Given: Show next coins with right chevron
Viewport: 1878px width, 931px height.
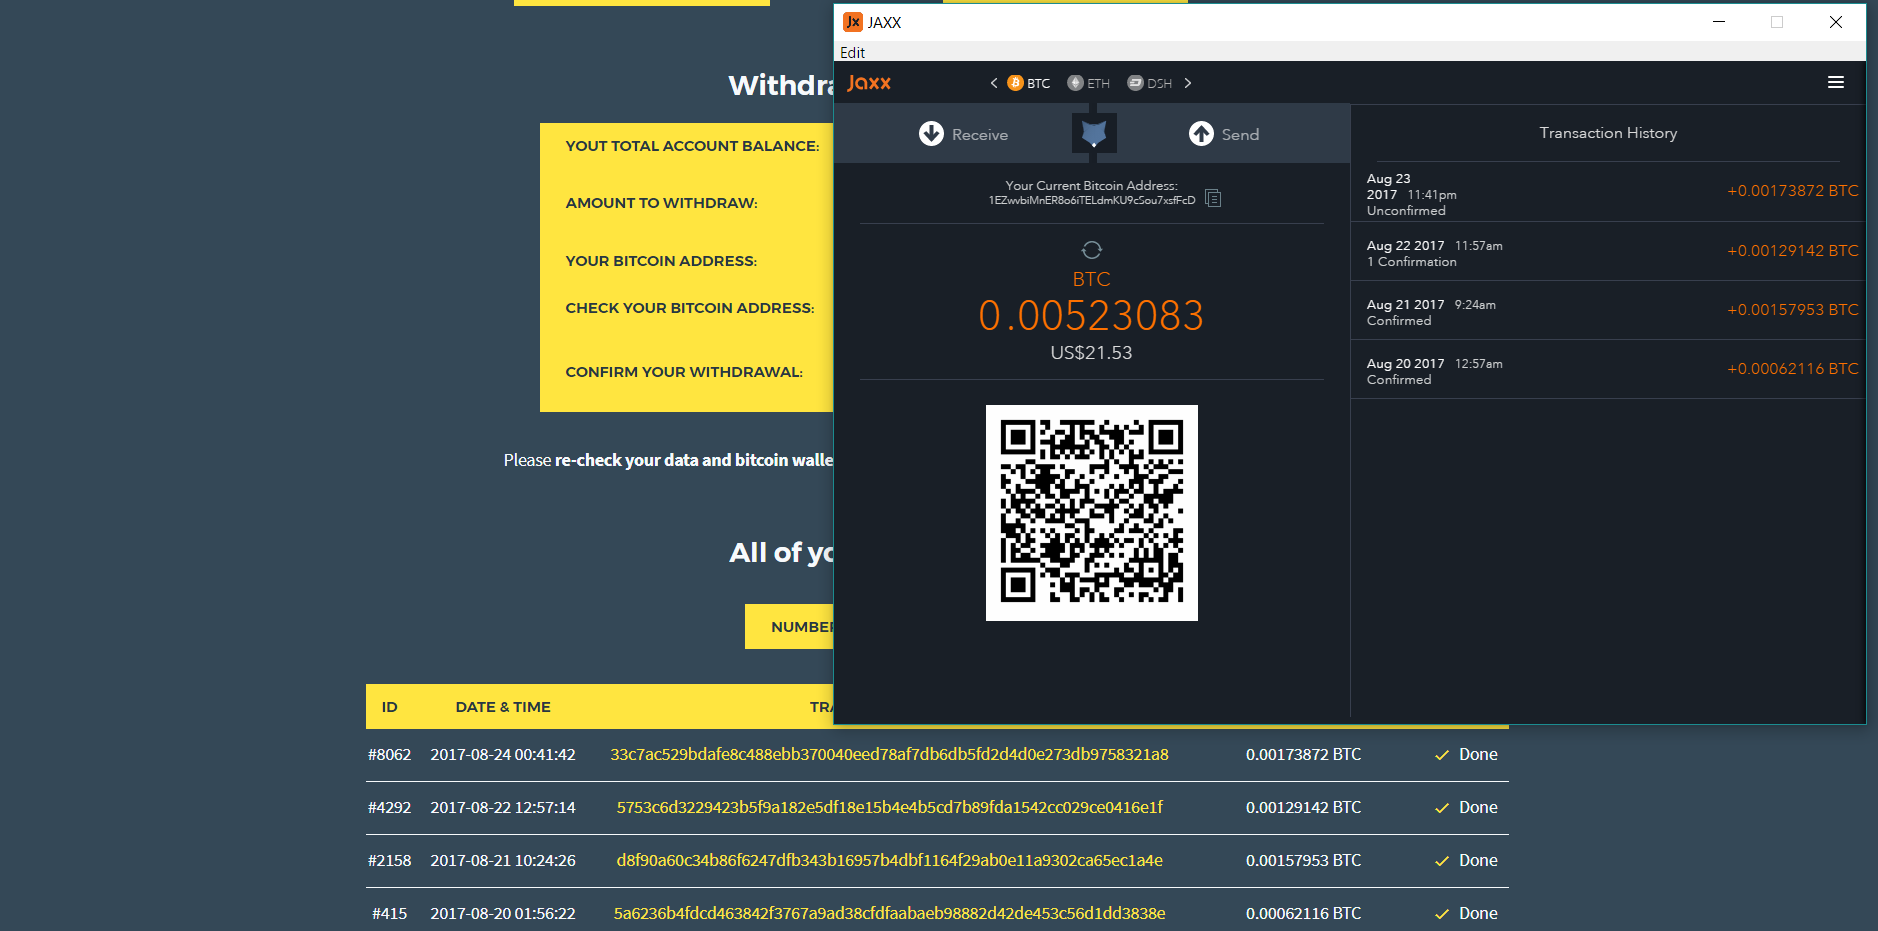Looking at the screenshot, I should tap(1188, 83).
